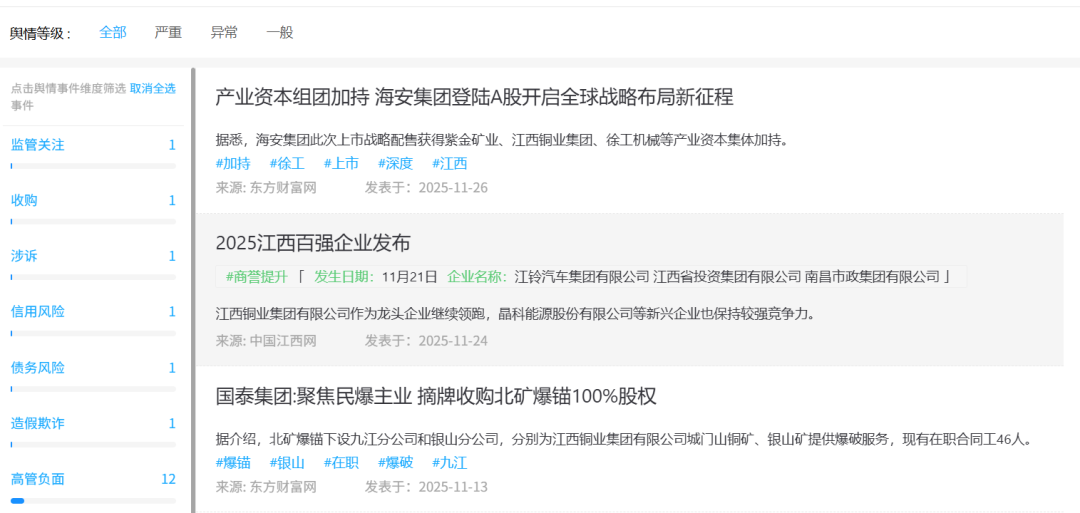Click the #江西 tag
This screenshot has height=513, width=1080.
pos(450,164)
